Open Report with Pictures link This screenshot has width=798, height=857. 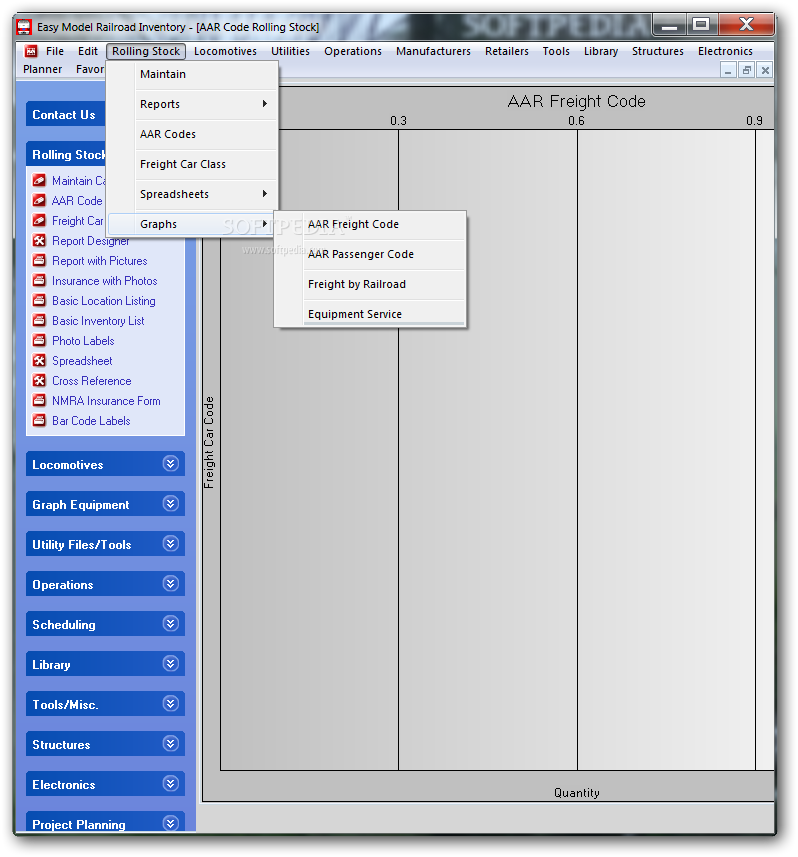tap(99, 261)
